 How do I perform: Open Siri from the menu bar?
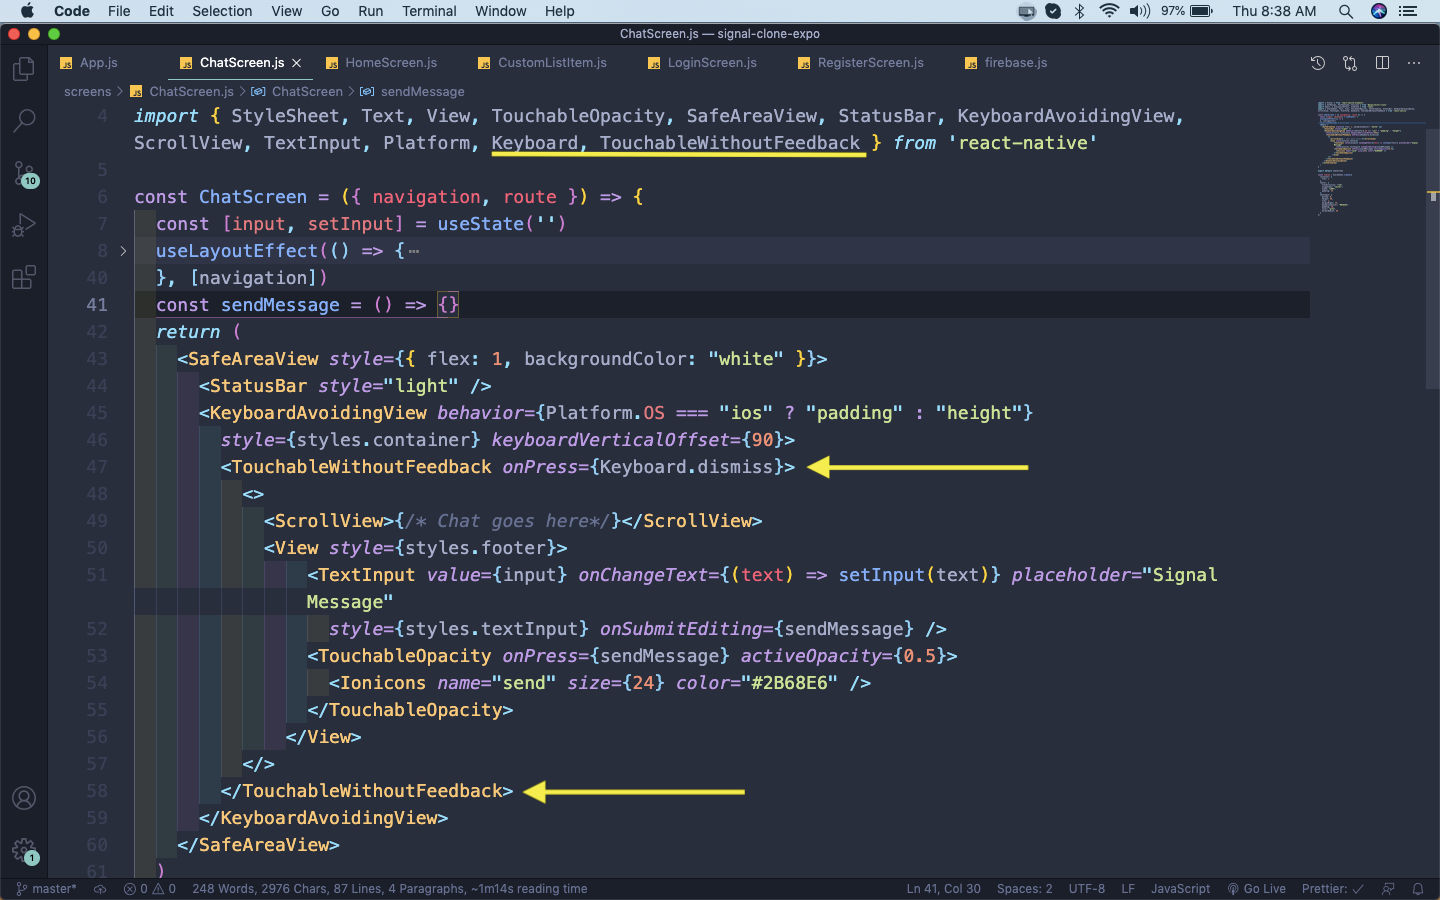click(1379, 11)
